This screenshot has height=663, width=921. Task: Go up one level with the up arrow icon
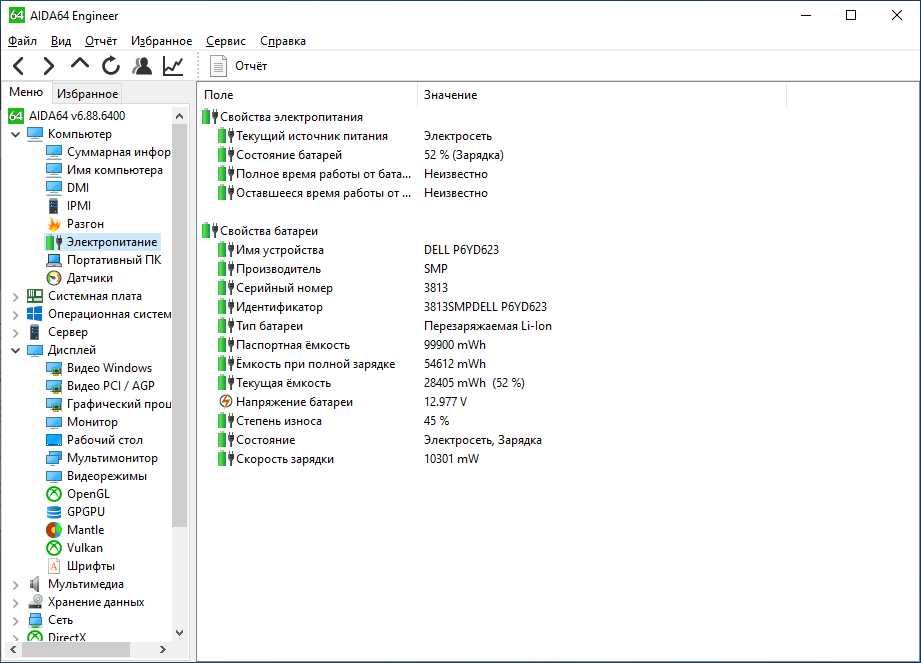click(80, 63)
